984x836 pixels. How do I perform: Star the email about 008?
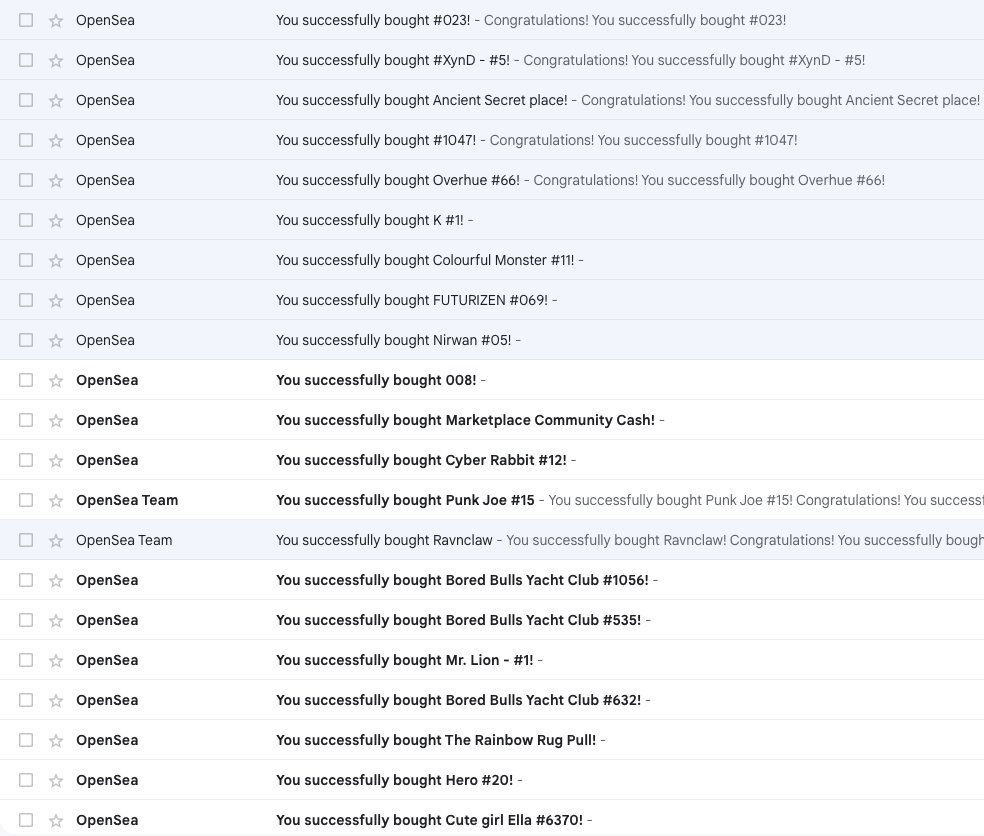pyautogui.click(x=56, y=381)
